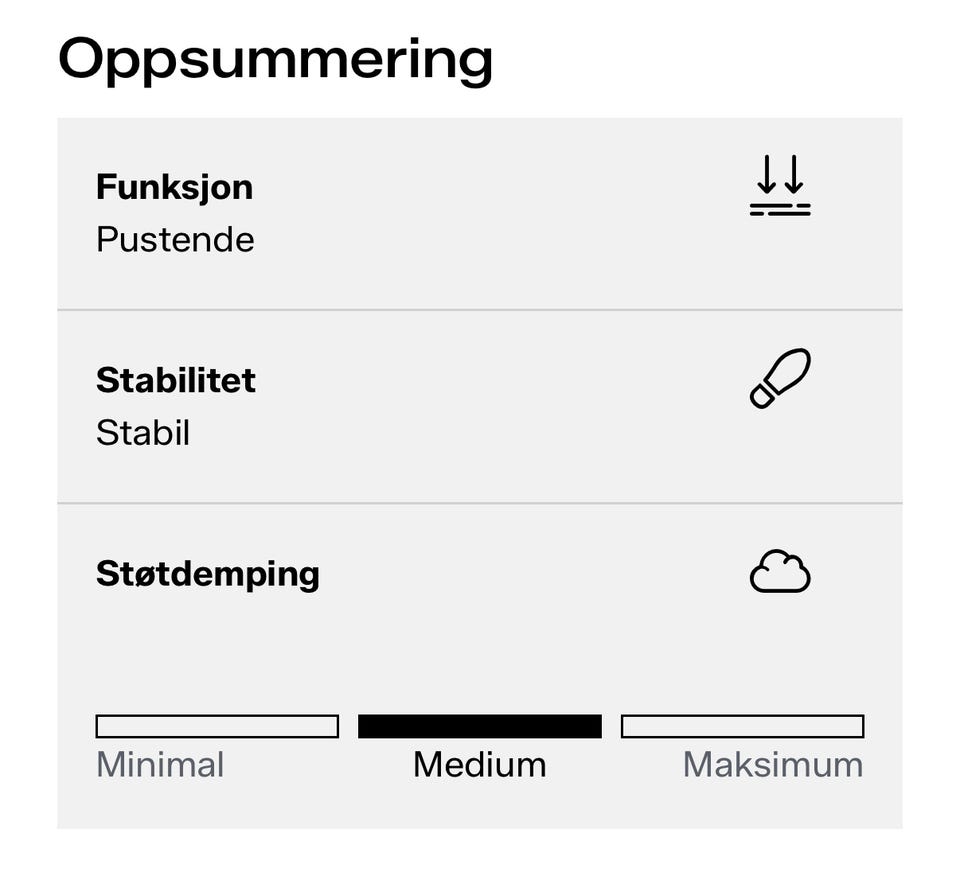960x880 pixels.
Task: Click the Minimal label
Action: (160, 765)
